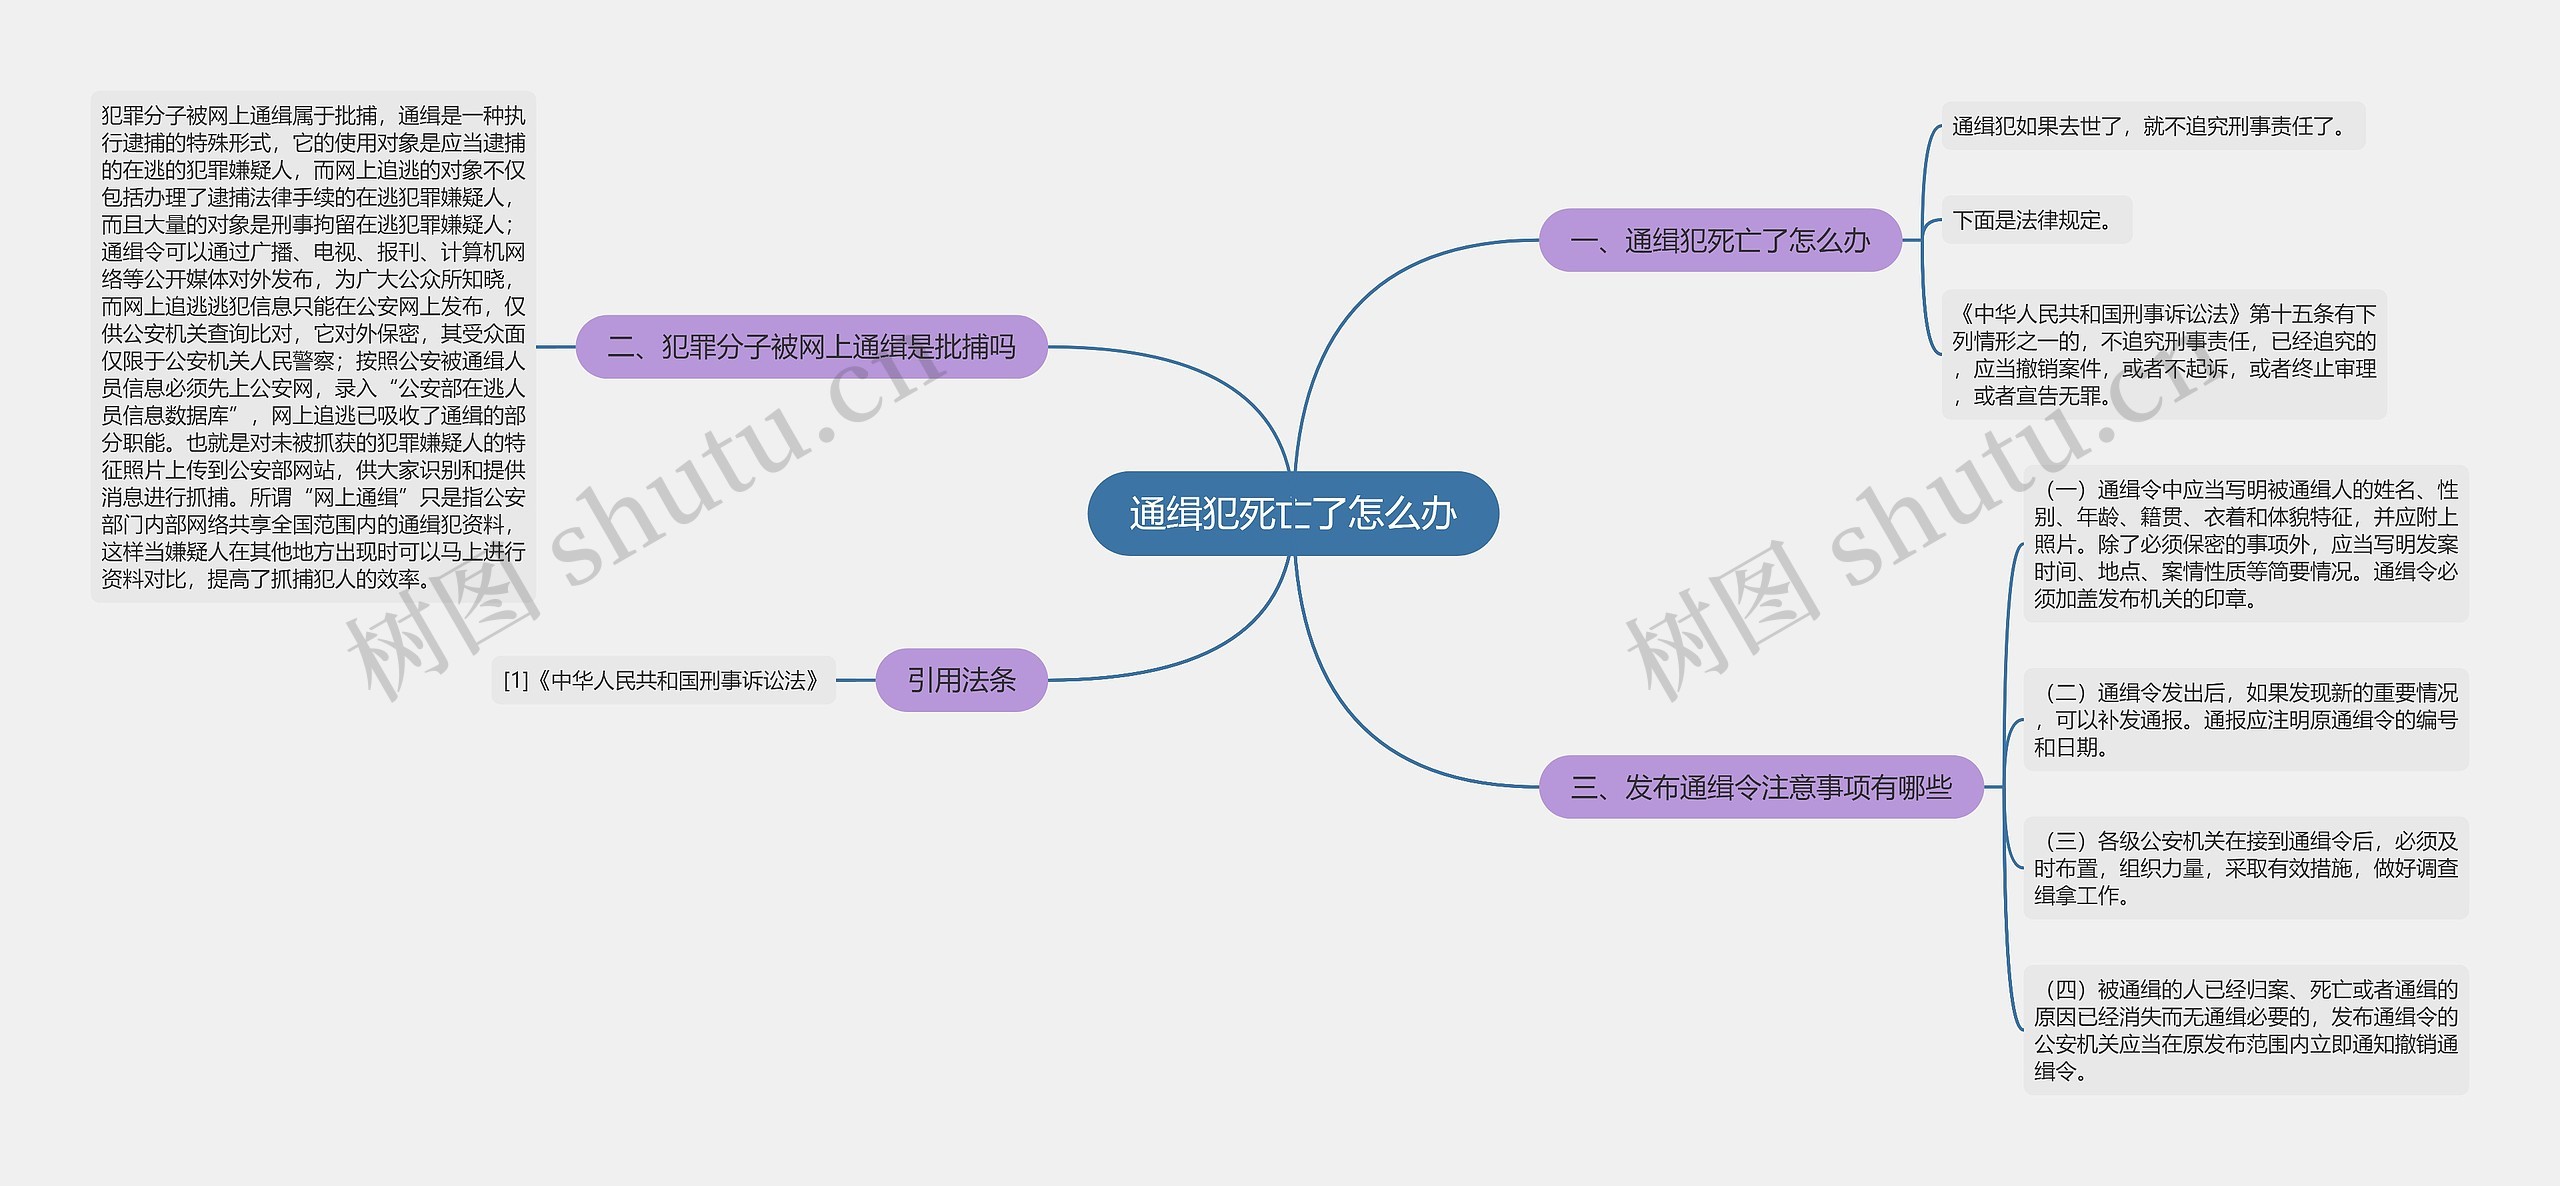Click the long paragraph starting 犯罪分子被网上通缉属于批捕
The height and width of the screenshot is (1186, 2560).
point(313,347)
